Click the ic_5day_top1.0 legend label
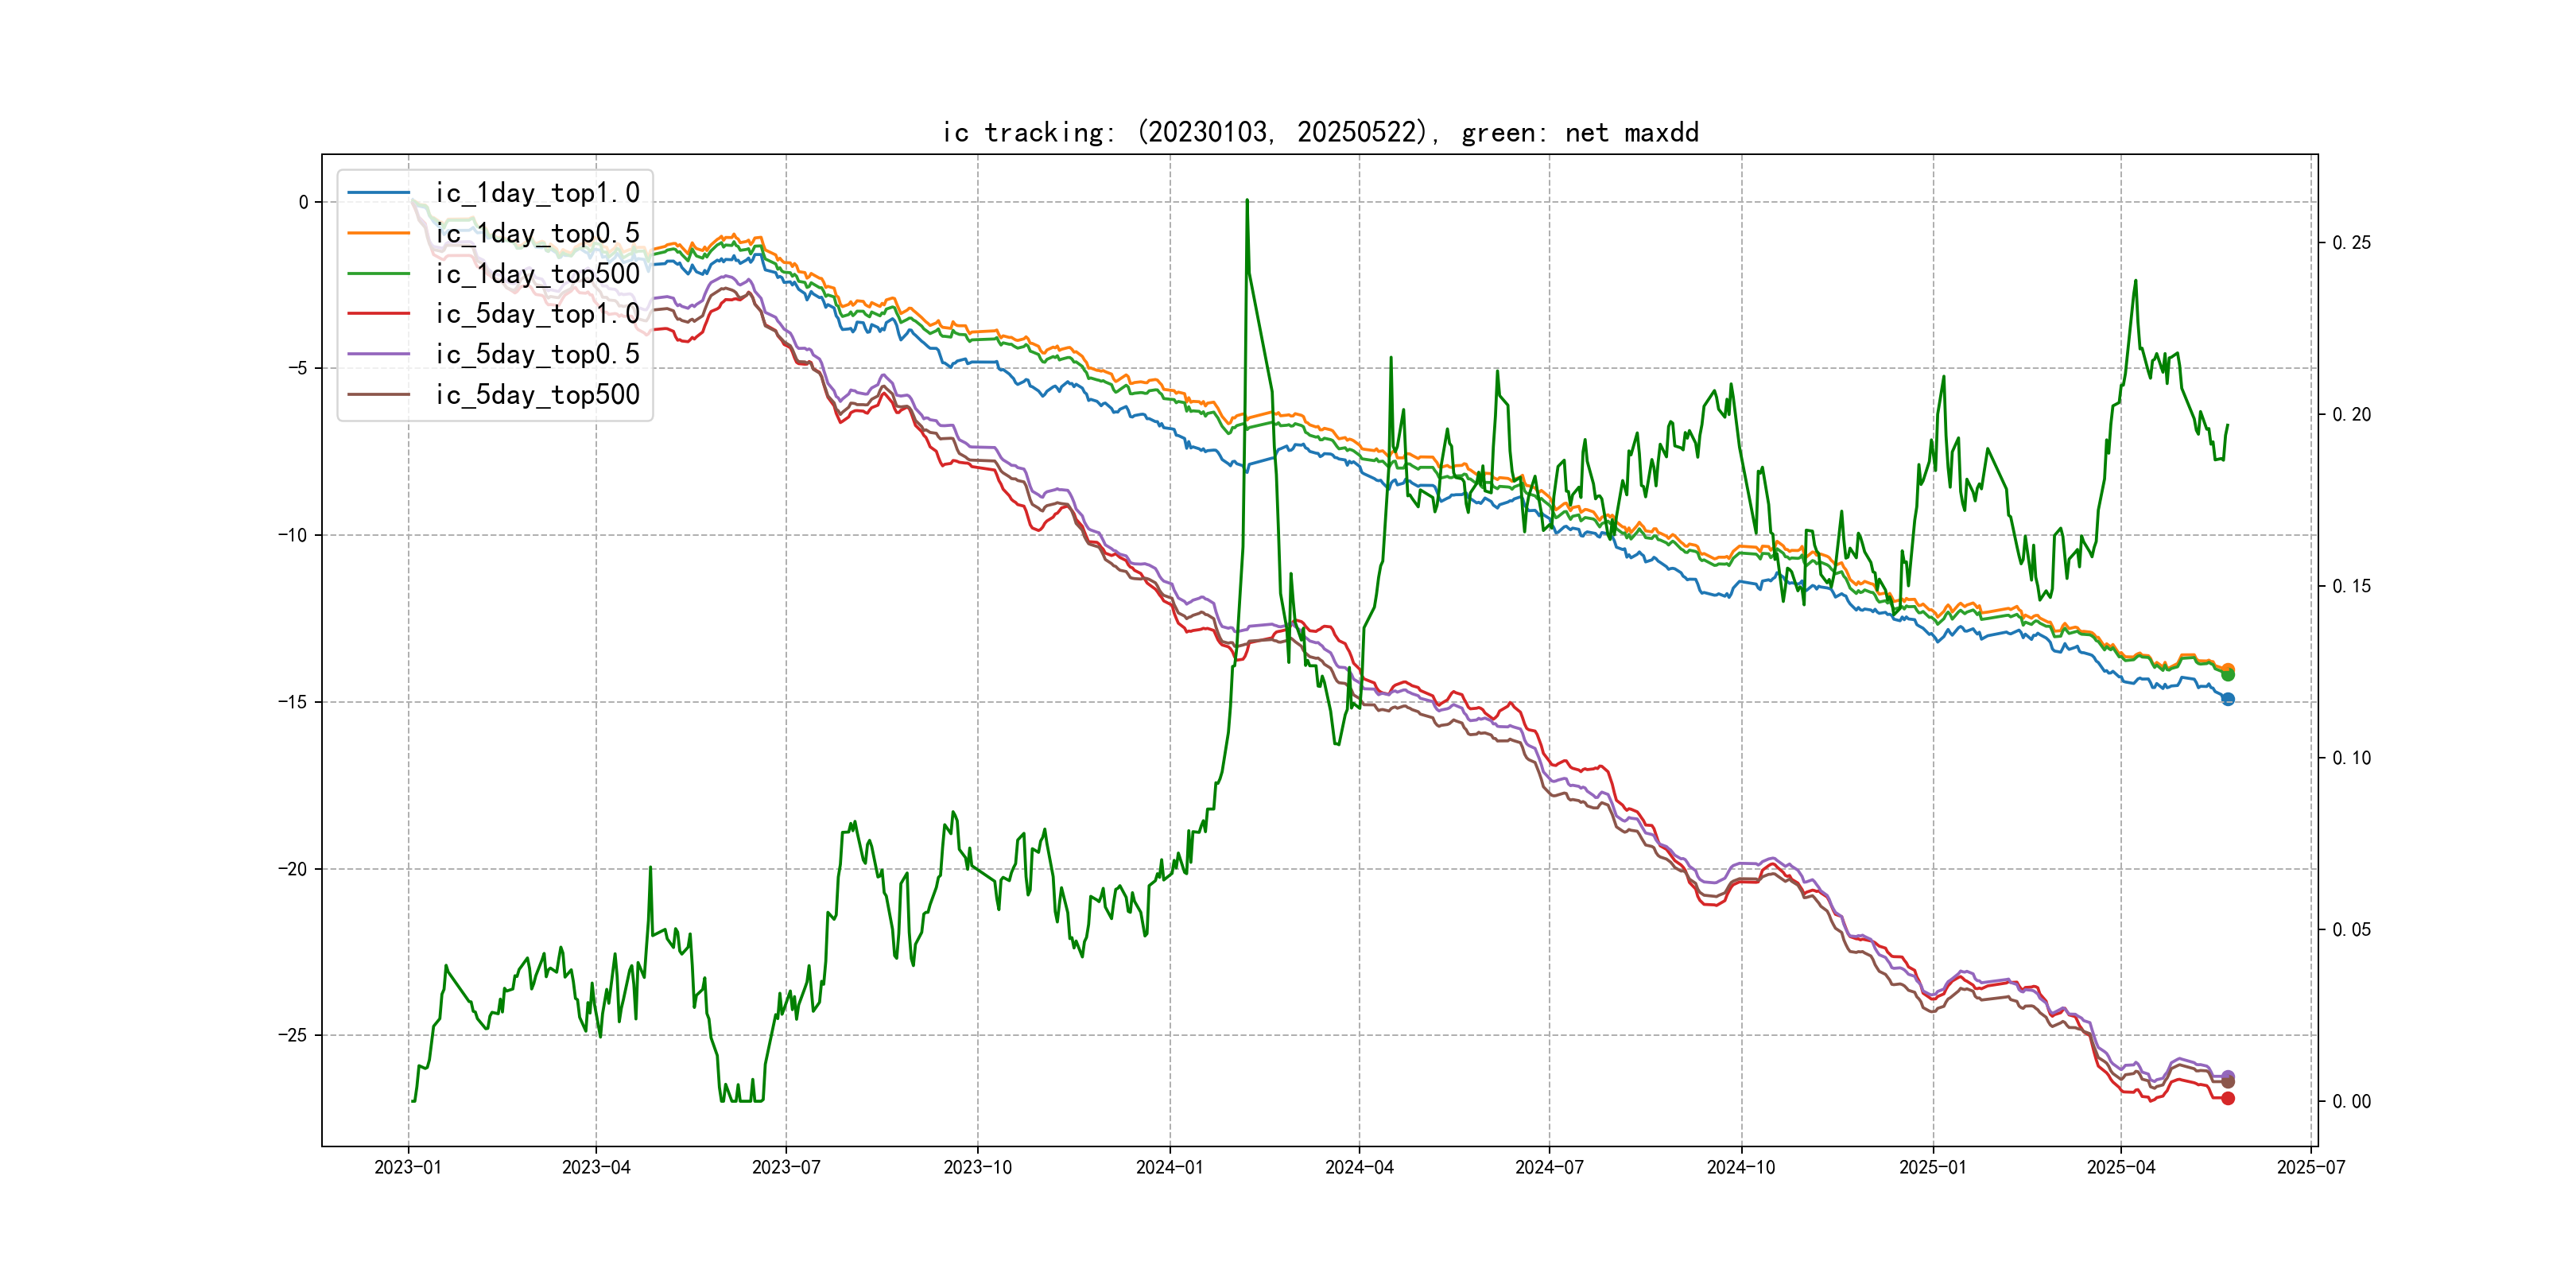Image resolution: width=2576 pixels, height=1288 pixels. click(537, 314)
